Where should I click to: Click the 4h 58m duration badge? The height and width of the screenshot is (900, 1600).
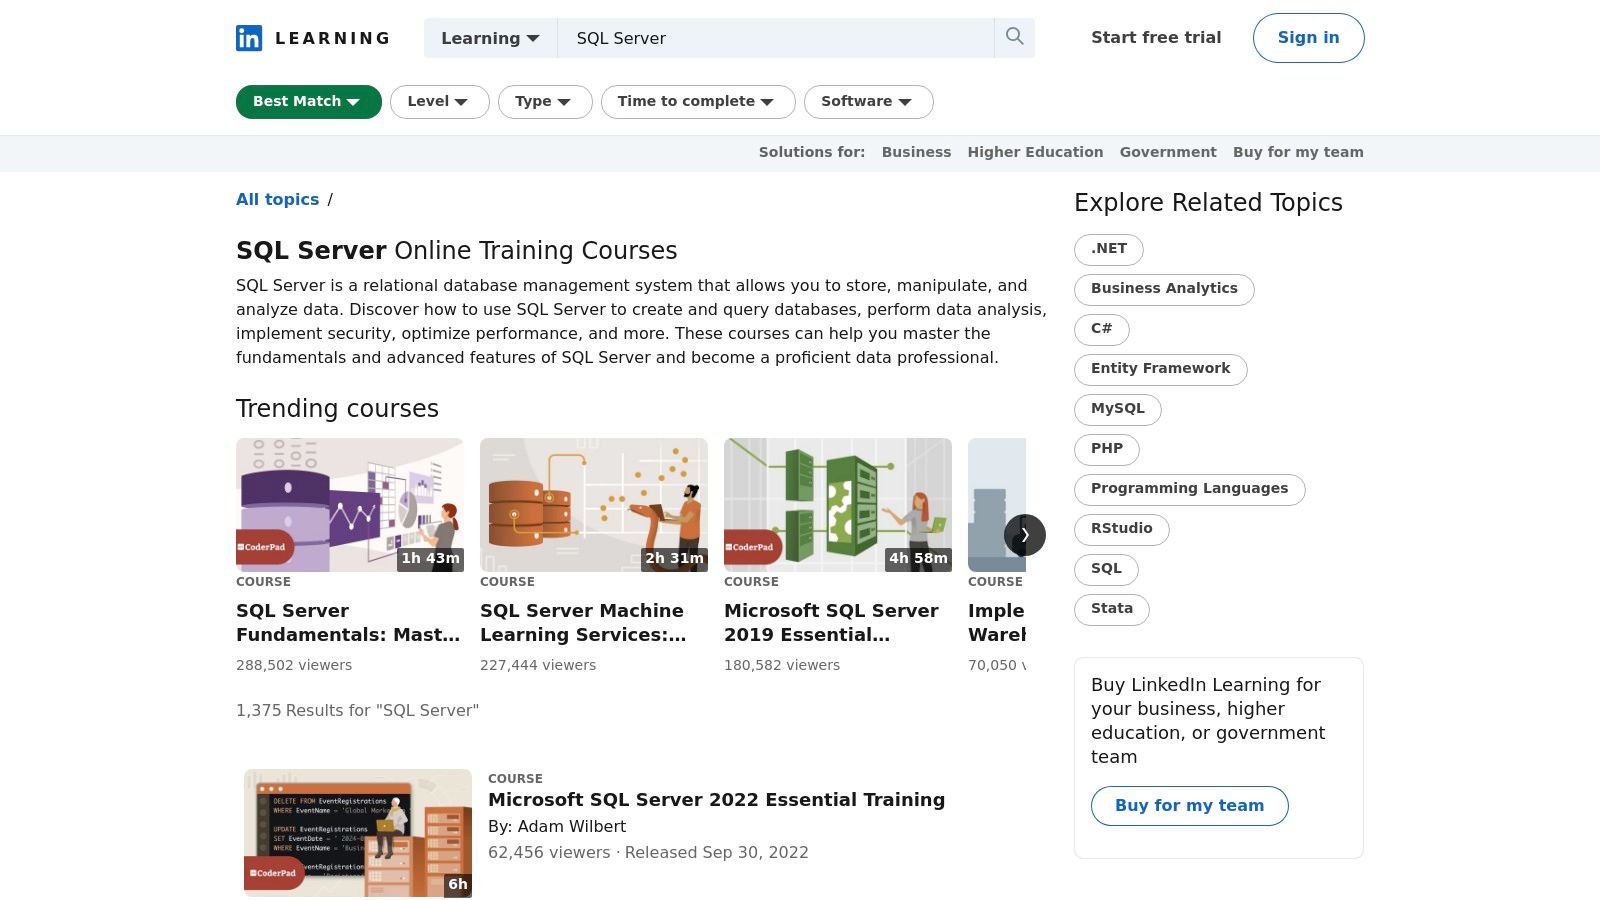pos(918,559)
